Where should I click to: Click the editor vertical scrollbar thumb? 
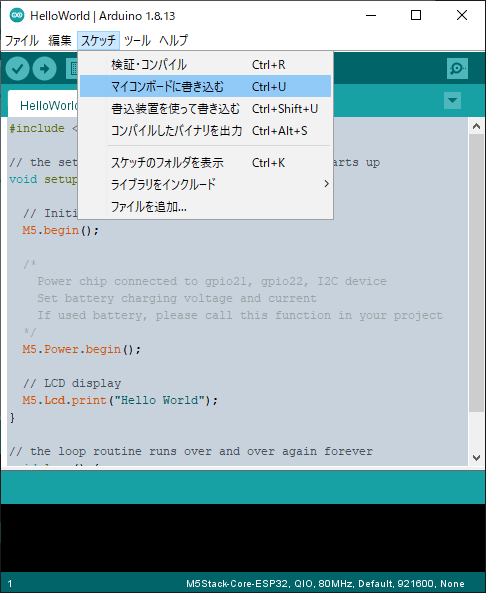click(476, 272)
